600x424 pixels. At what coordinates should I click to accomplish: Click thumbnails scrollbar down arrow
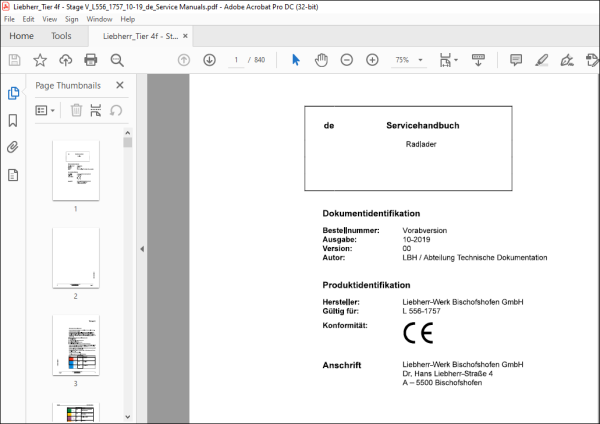coord(128,417)
